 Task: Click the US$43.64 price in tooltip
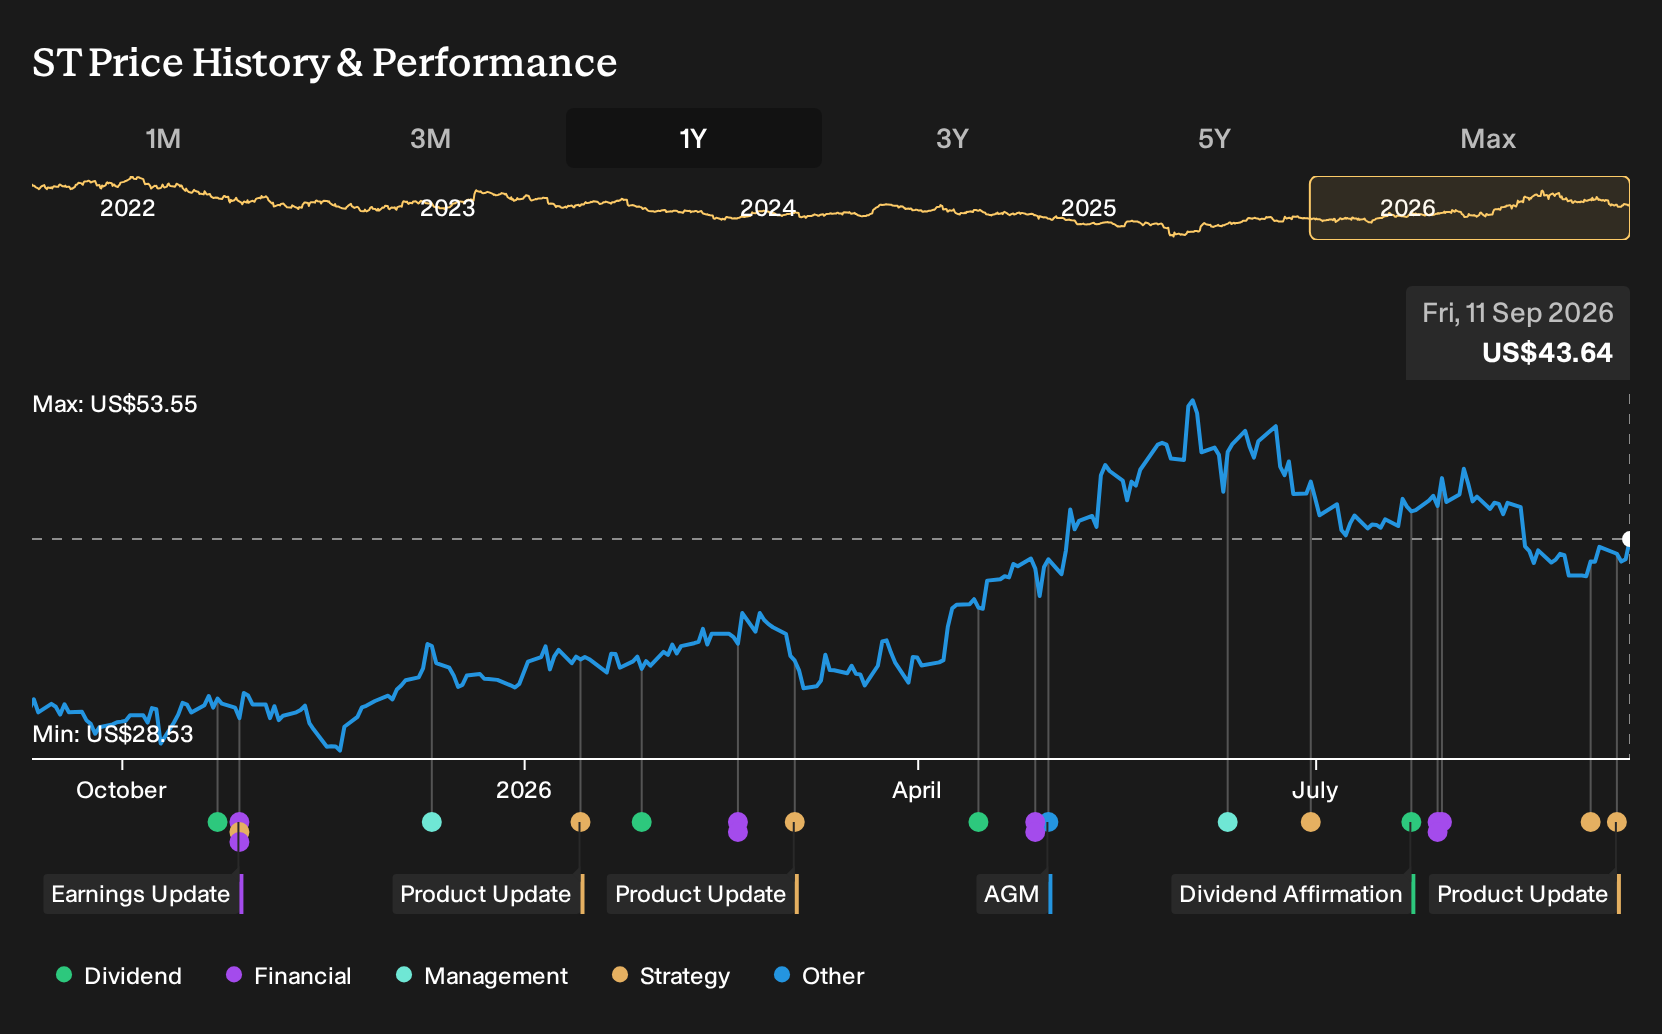pyautogui.click(x=1547, y=353)
